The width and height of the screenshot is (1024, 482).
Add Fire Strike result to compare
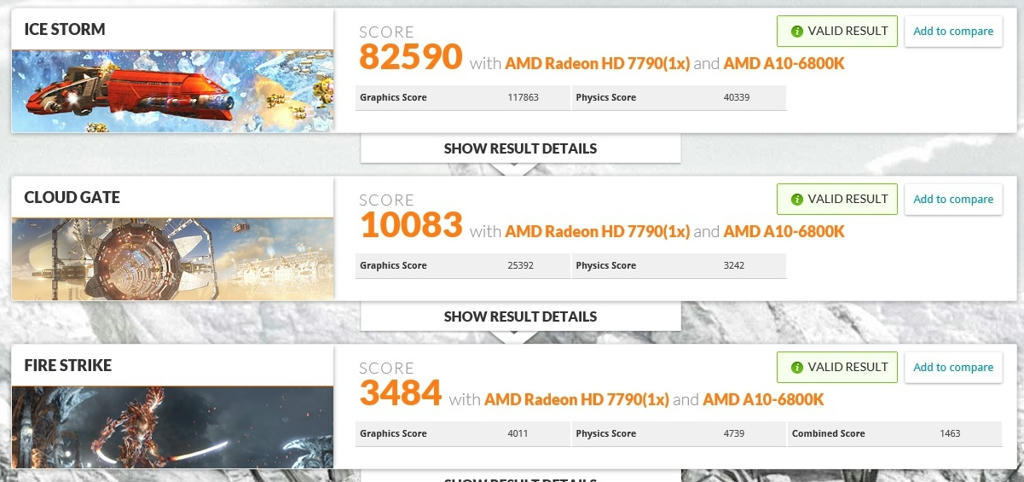(x=953, y=367)
